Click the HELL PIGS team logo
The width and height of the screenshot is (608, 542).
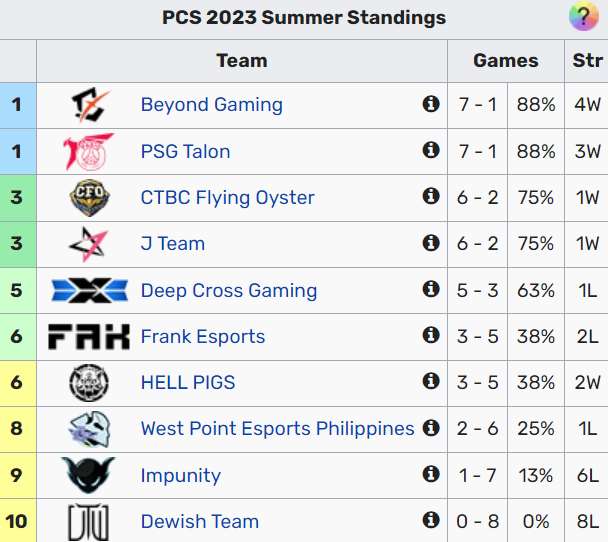pyautogui.click(x=89, y=383)
